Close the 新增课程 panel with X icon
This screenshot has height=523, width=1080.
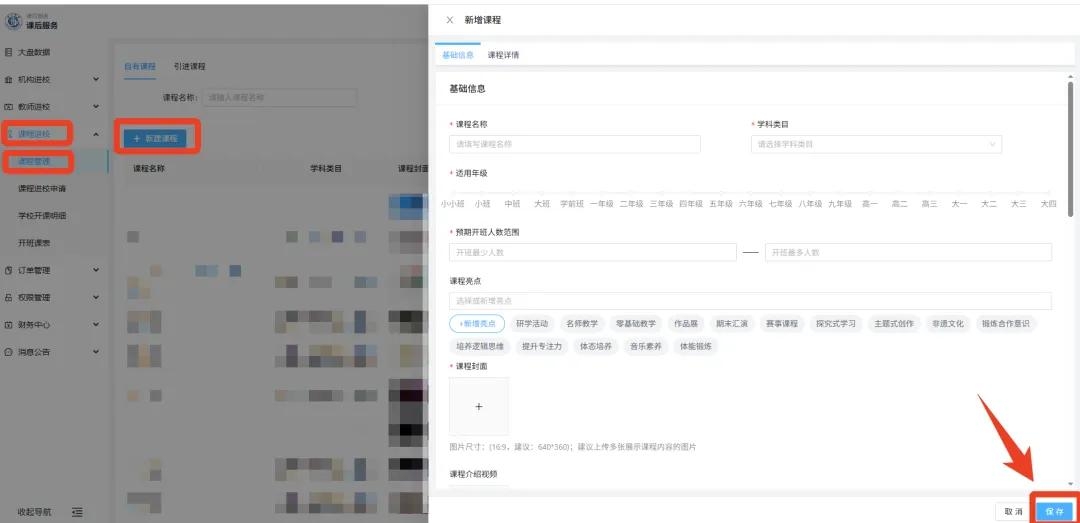click(449, 20)
